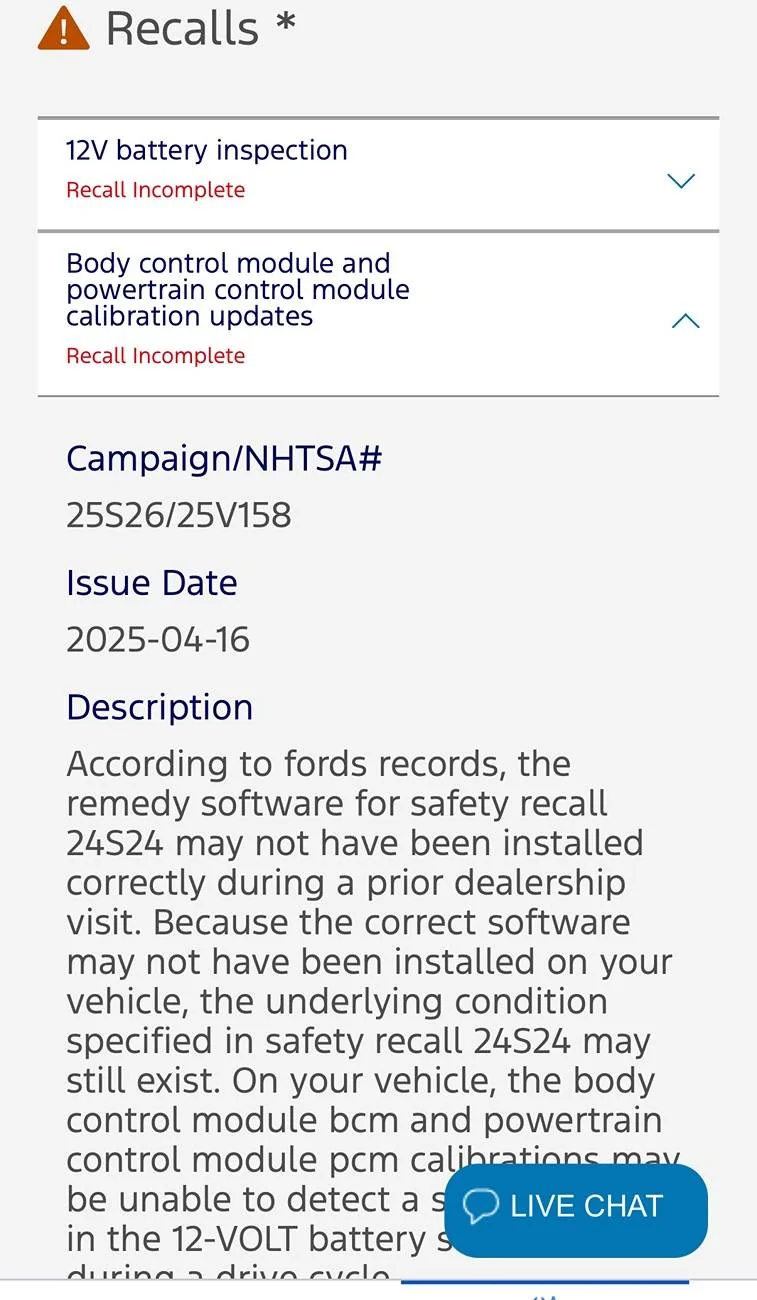Click the Issue Date label

[152, 583]
